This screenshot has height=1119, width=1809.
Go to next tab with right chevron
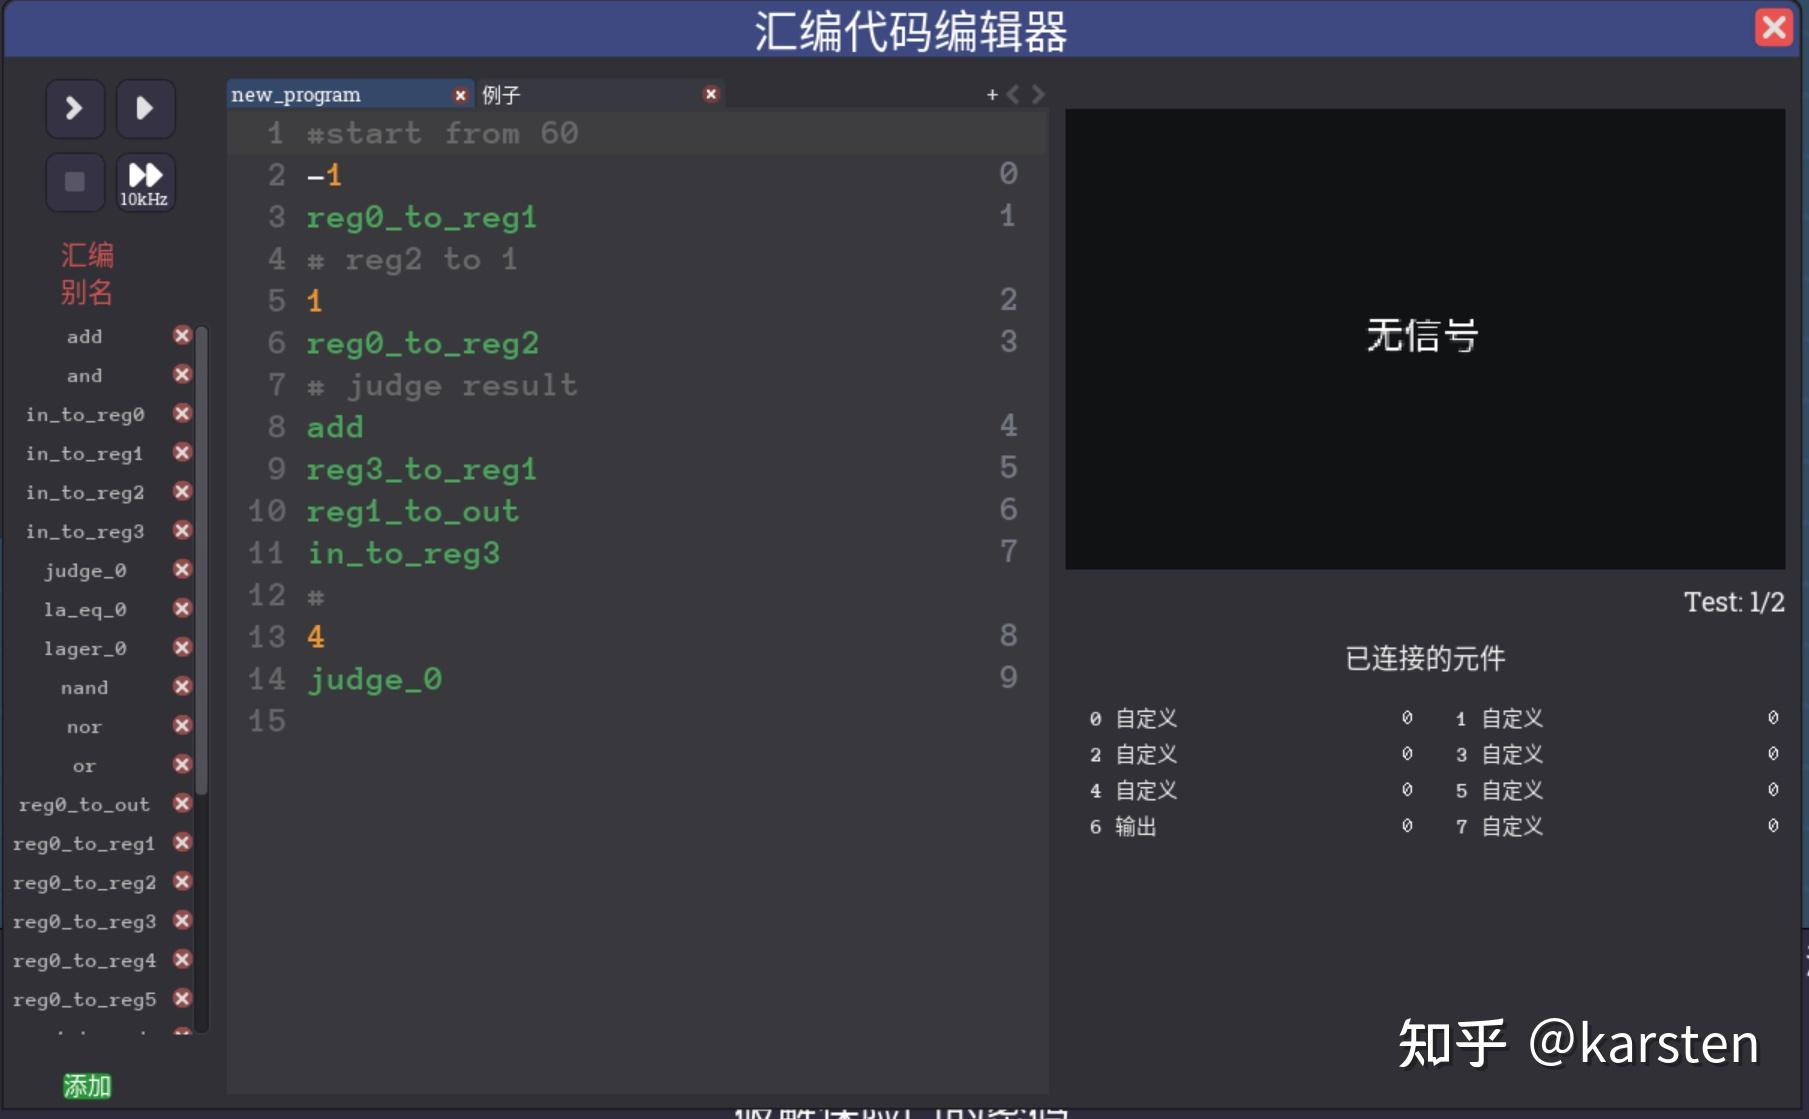[x=1038, y=94]
